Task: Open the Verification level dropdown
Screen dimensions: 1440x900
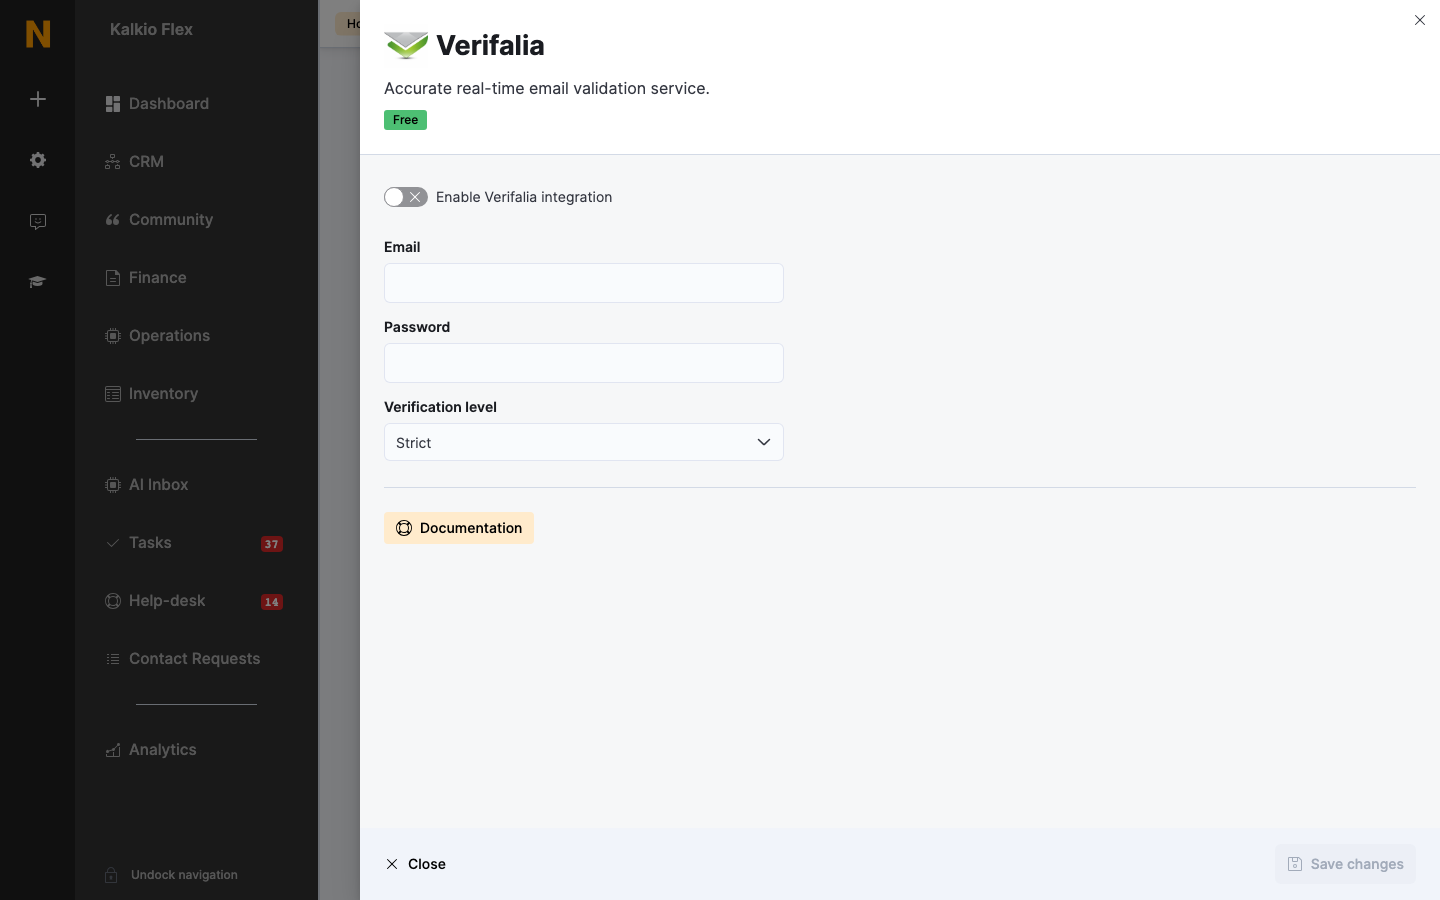Action: (584, 442)
